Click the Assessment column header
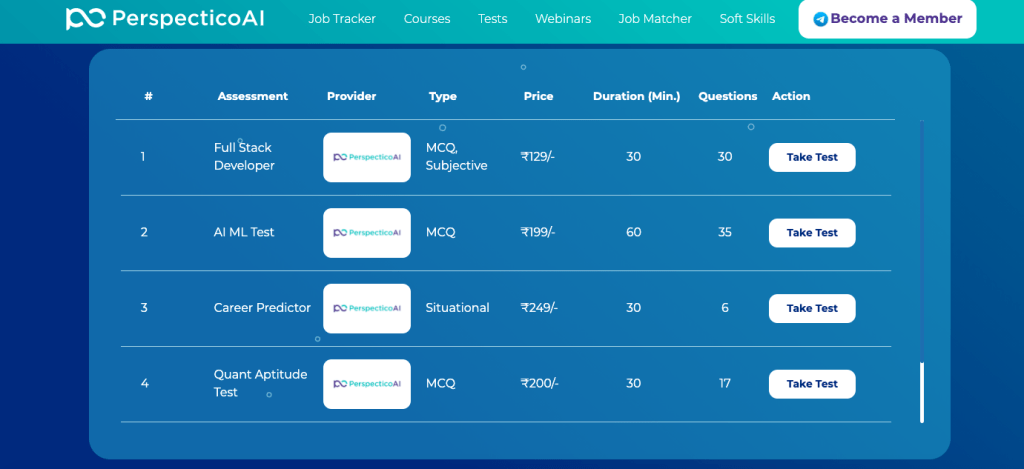 coord(253,96)
